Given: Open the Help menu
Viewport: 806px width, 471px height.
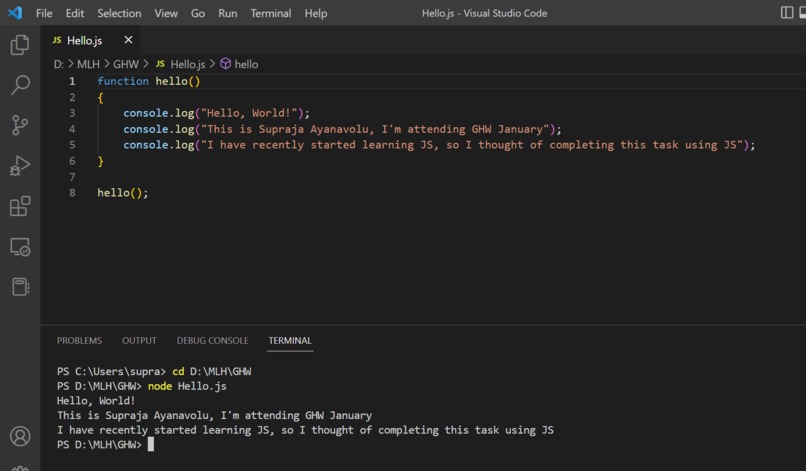Looking at the screenshot, I should point(316,13).
